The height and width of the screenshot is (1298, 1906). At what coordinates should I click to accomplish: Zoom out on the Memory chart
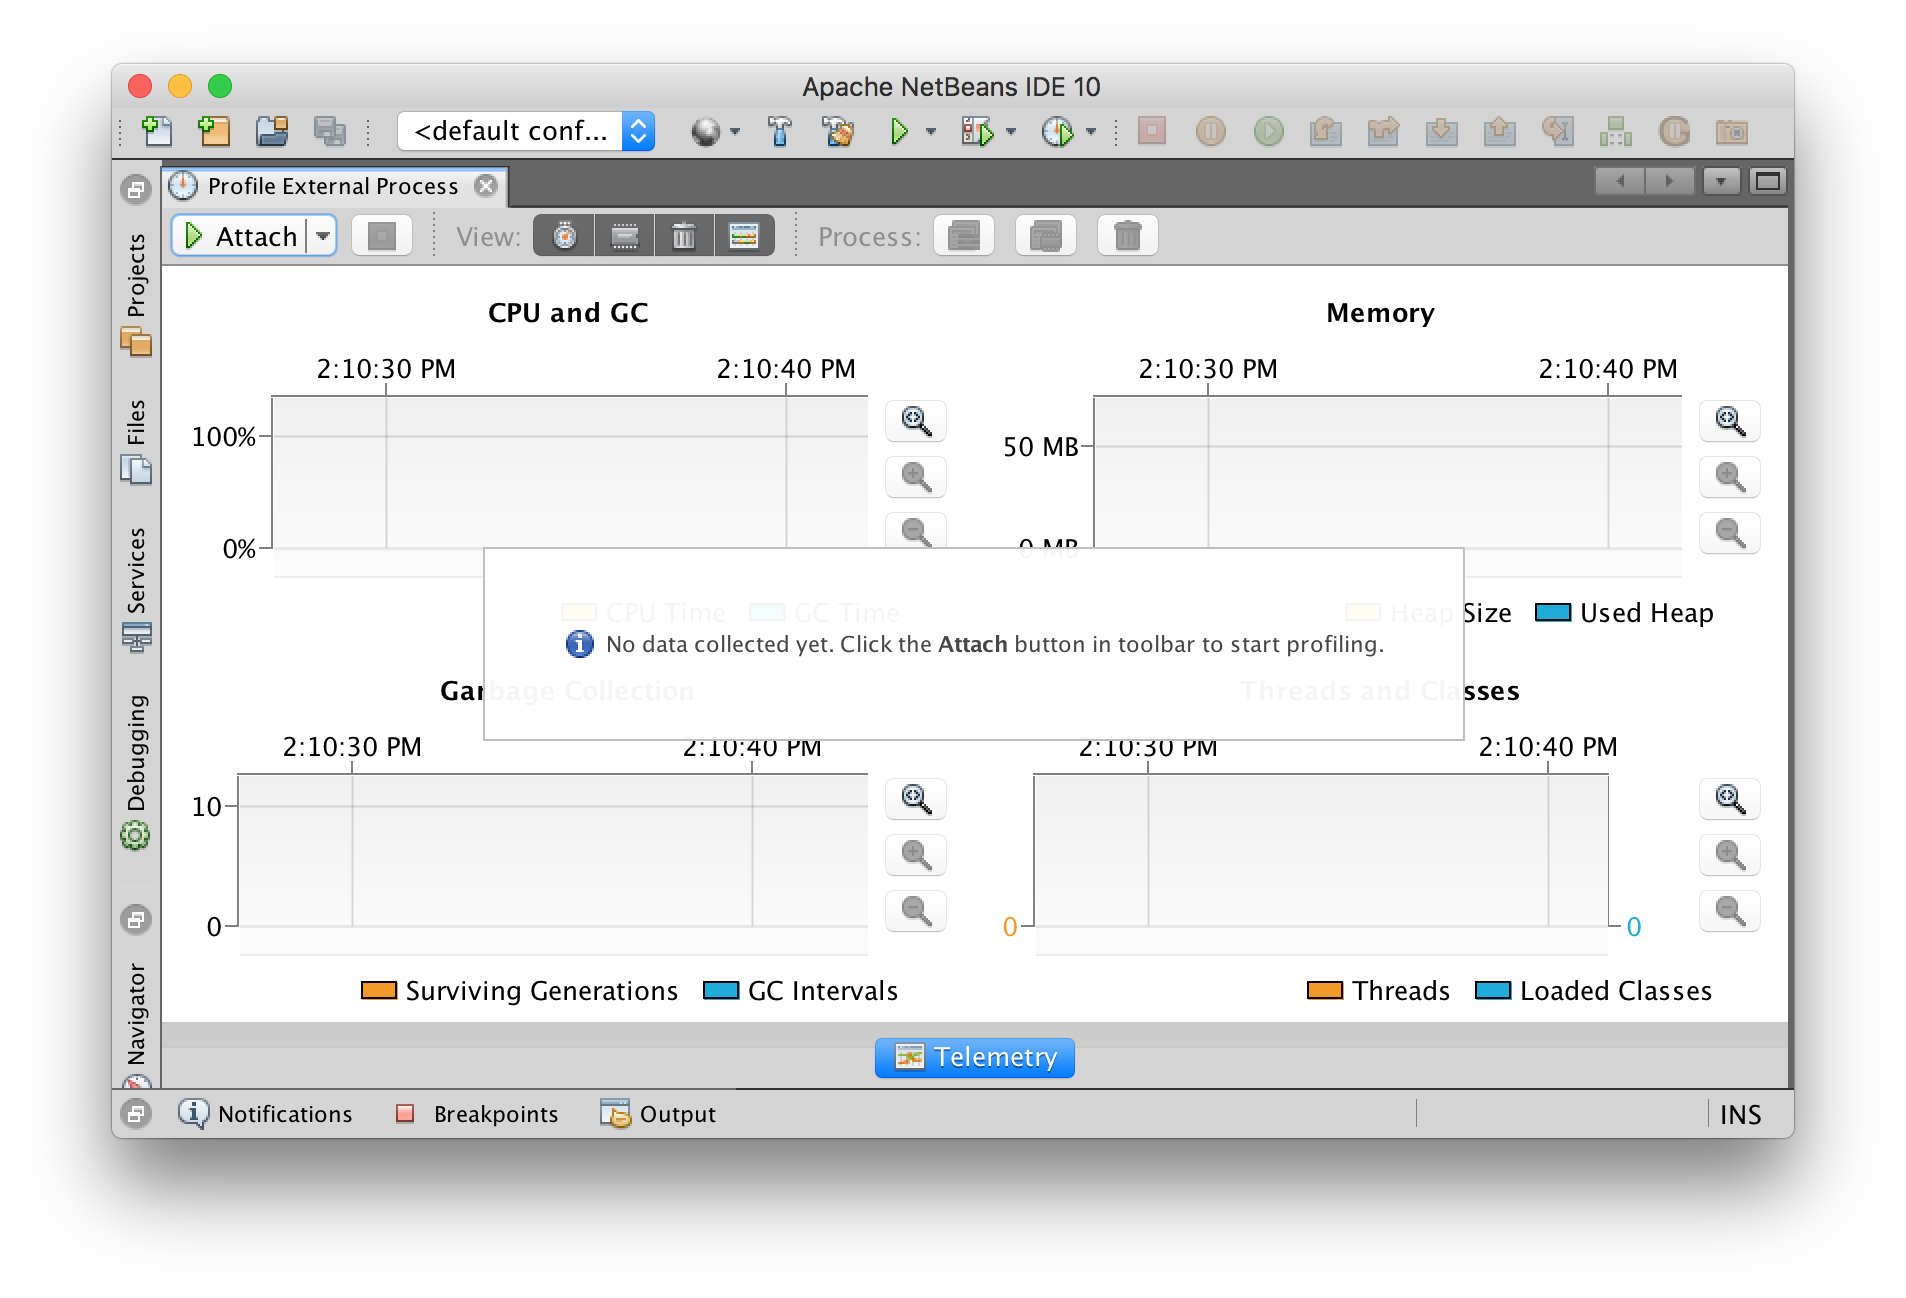[1730, 533]
